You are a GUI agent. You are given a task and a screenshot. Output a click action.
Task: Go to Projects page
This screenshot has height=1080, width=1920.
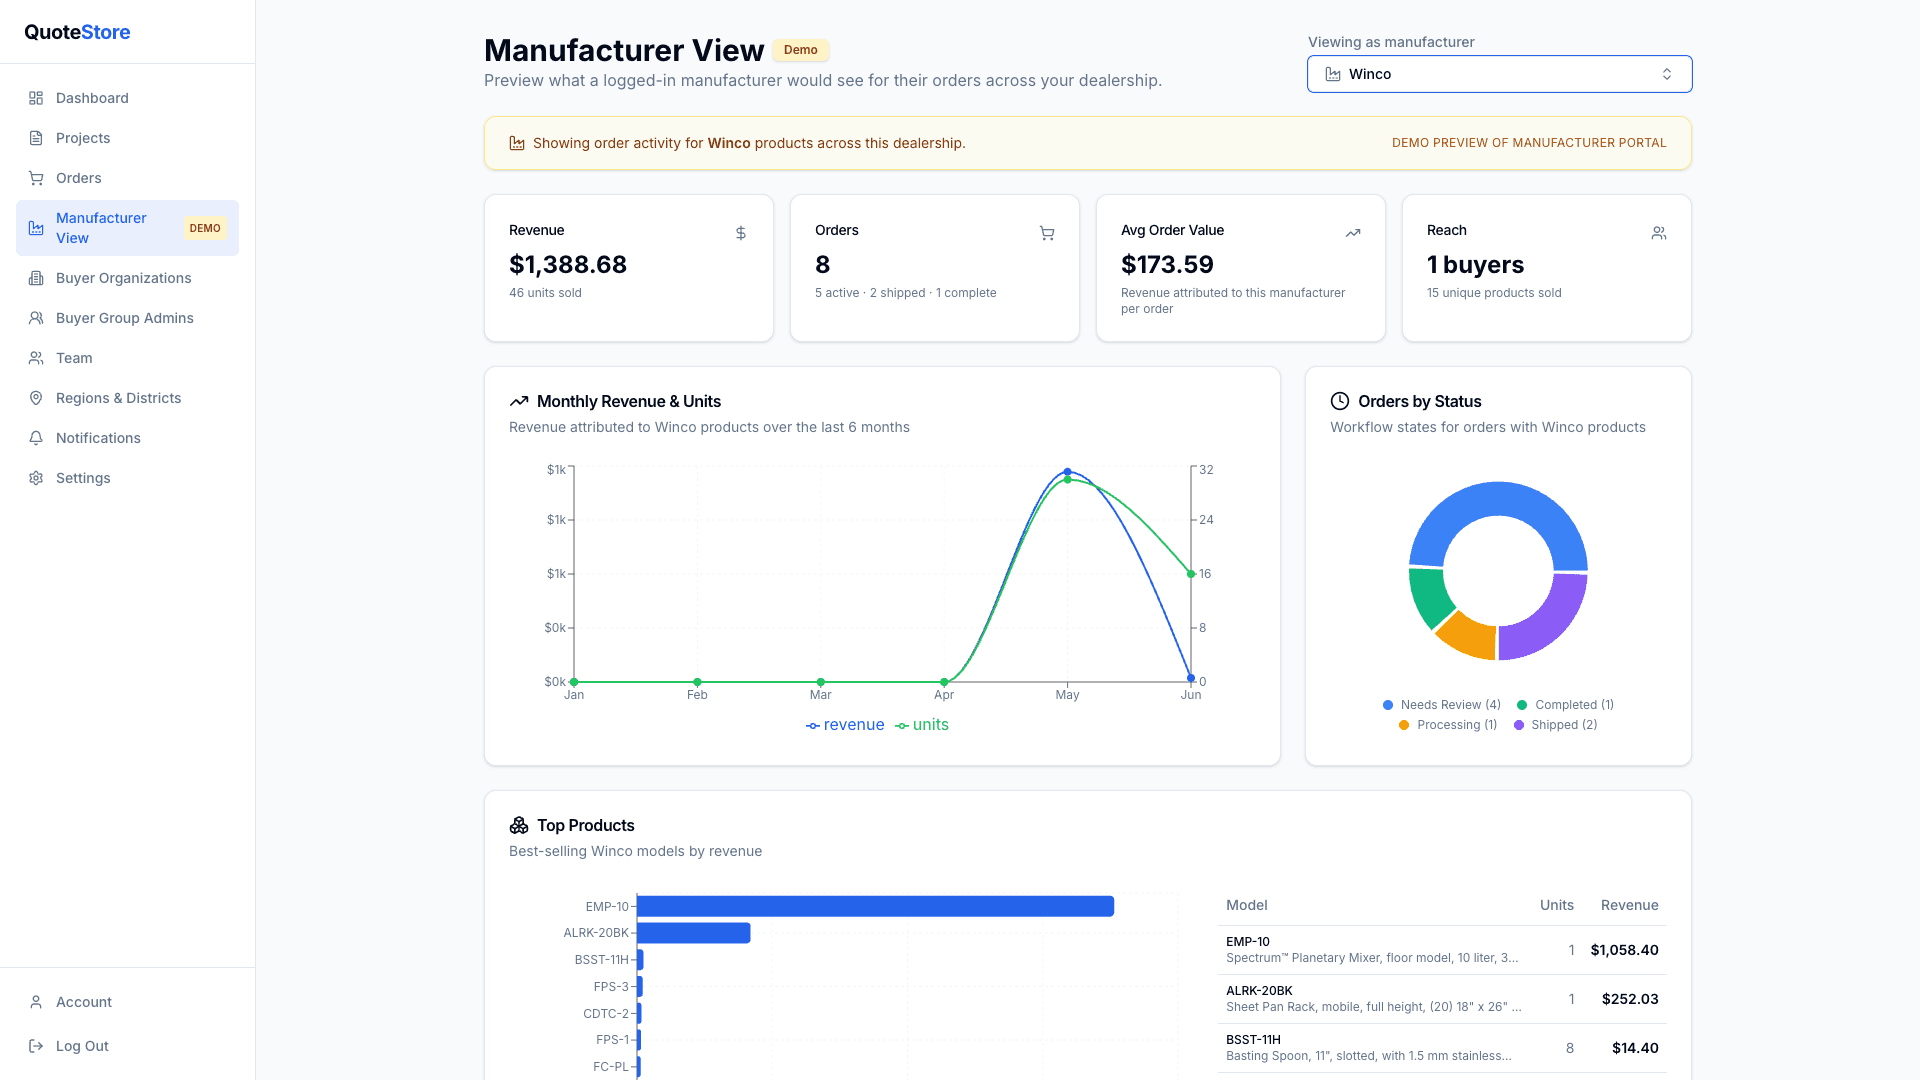pyautogui.click(x=127, y=138)
